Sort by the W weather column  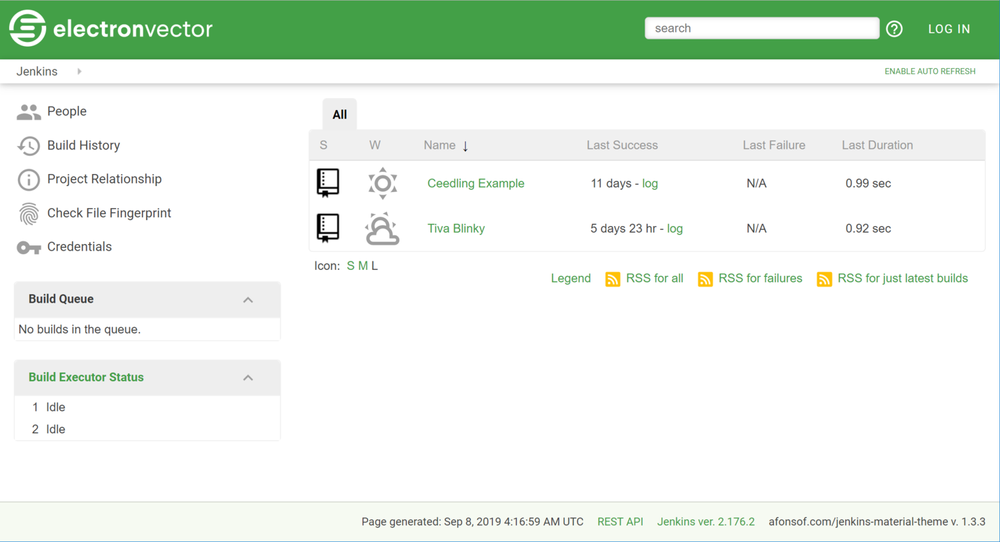pos(375,145)
